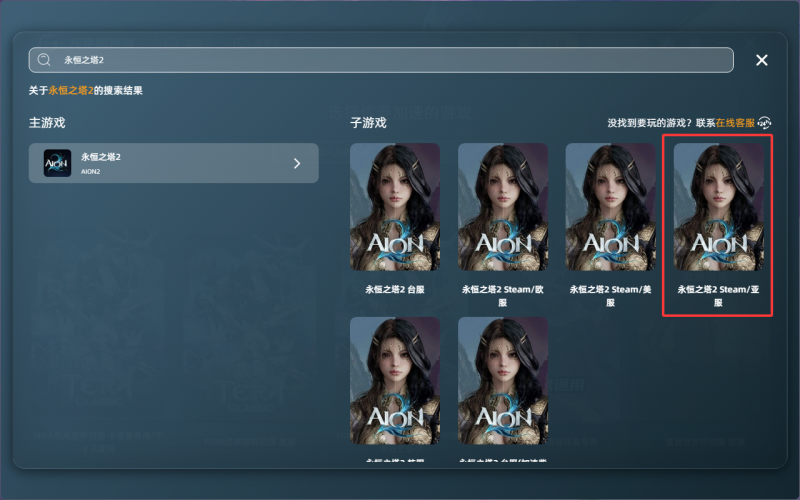Close the search results panel with the X
Screen dimensions: 800x500
[762, 60]
